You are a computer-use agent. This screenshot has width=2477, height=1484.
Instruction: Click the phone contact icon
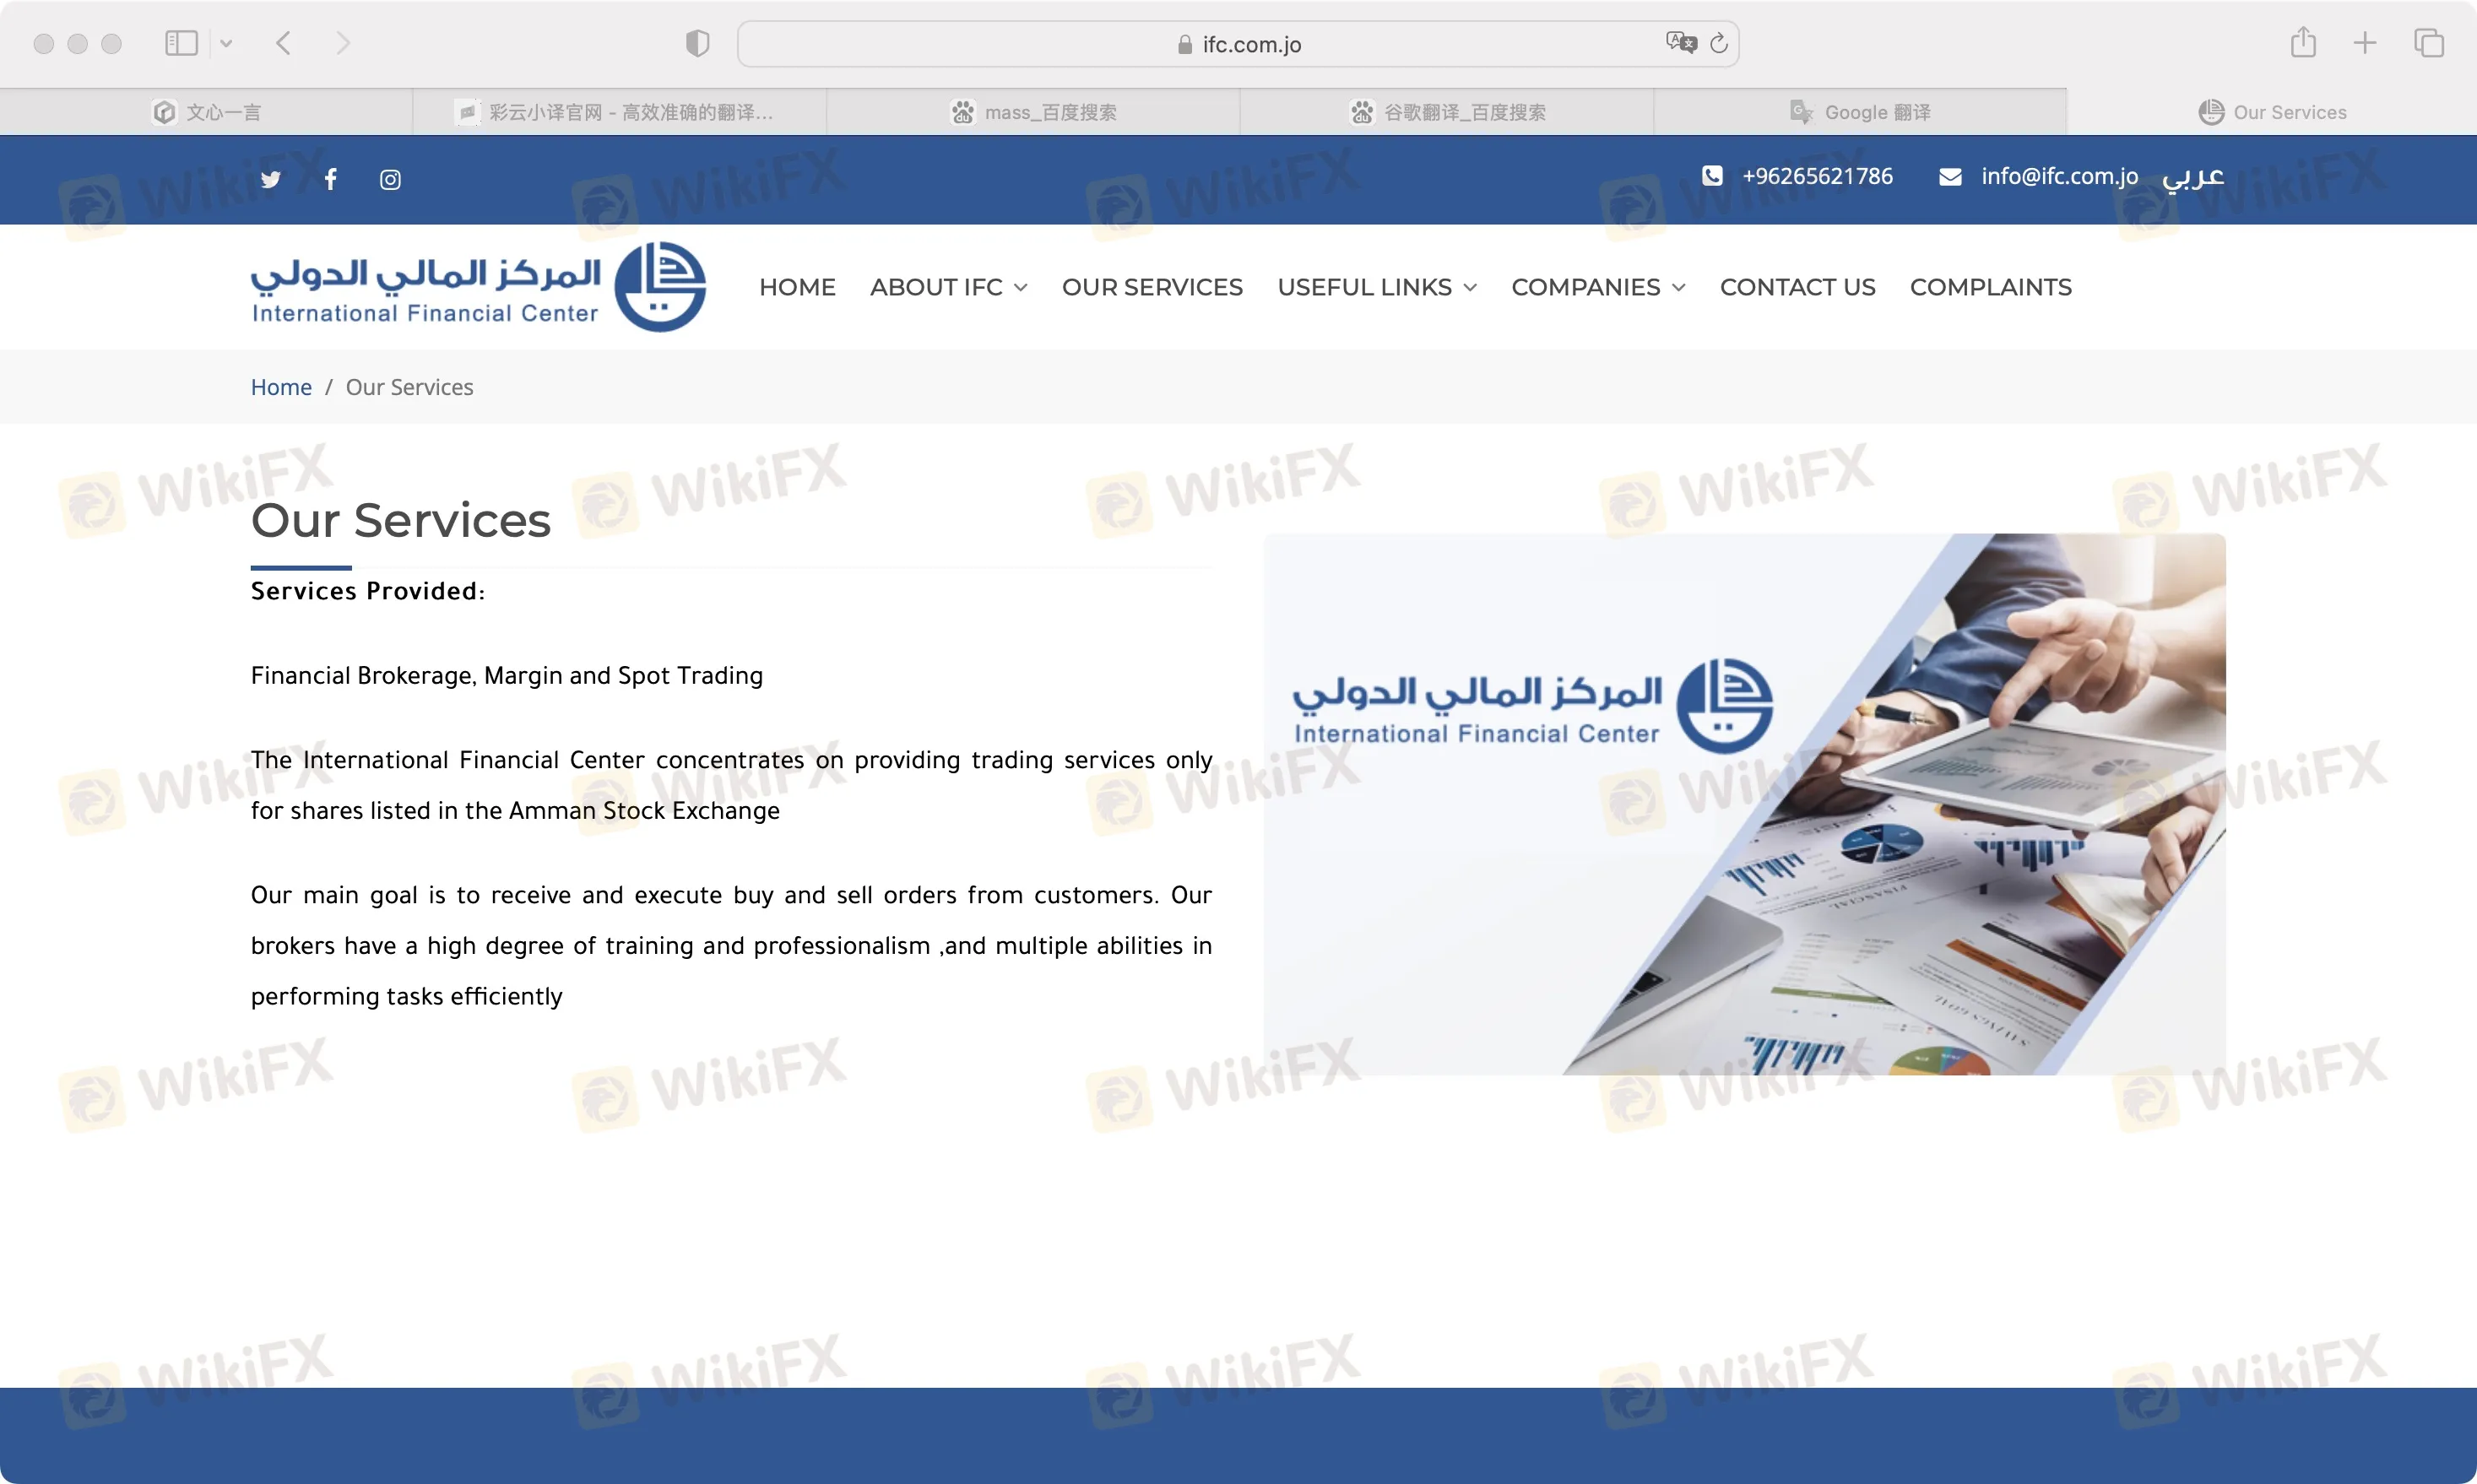click(1709, 176)
